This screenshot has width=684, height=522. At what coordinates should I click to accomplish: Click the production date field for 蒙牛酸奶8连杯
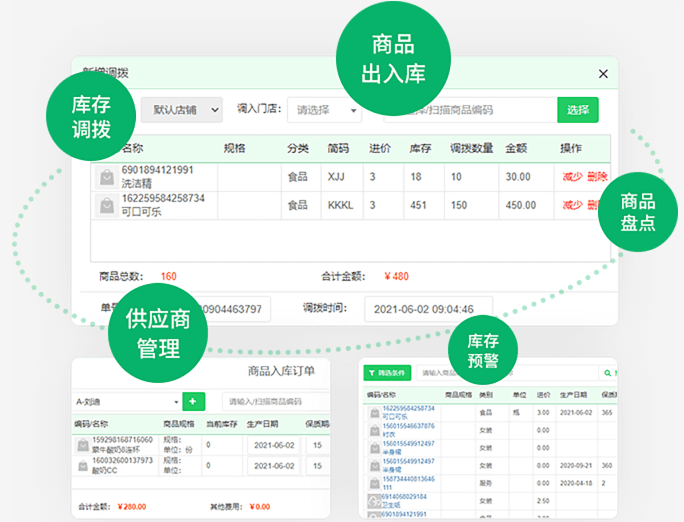[x=273, y=444]
